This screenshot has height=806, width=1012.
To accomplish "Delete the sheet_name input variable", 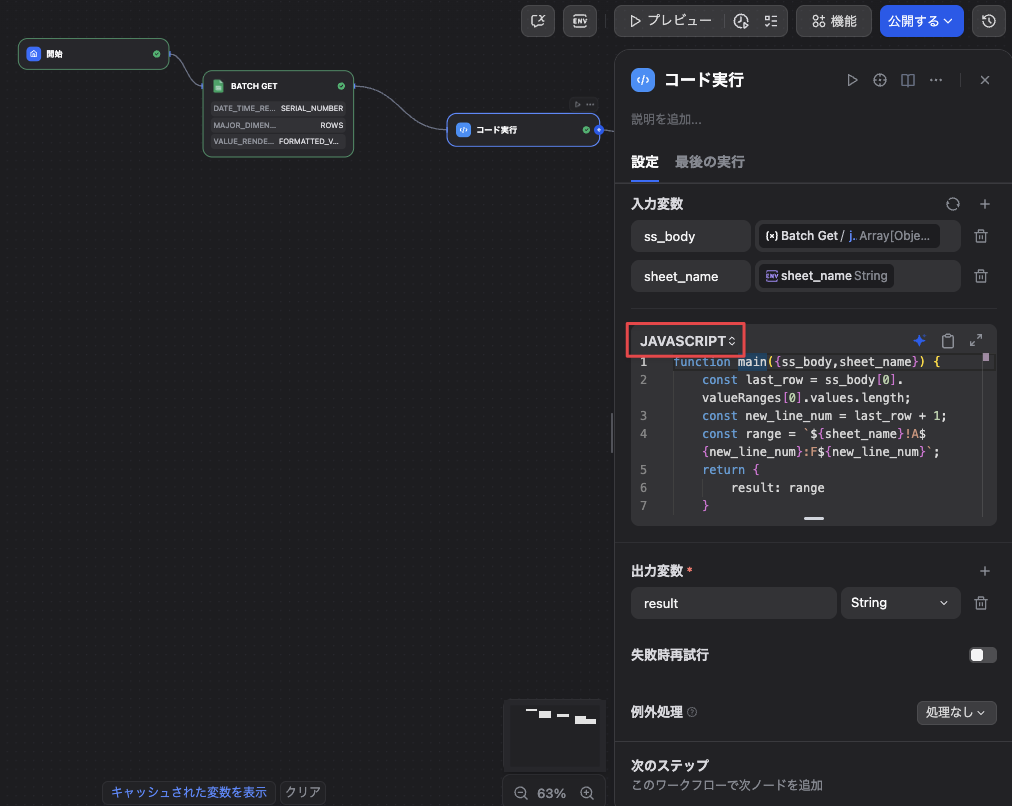I will click(980, 276).
